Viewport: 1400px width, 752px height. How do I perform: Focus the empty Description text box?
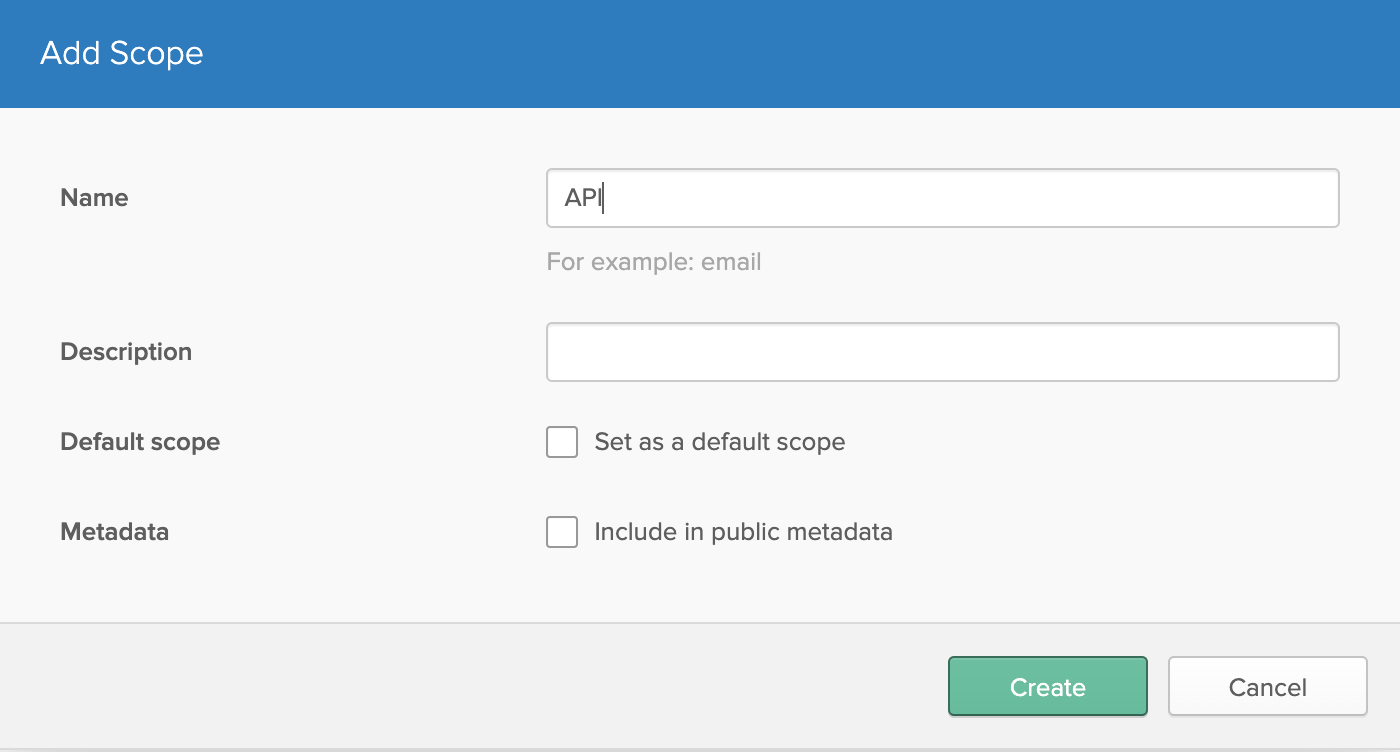(x=942, y=352)
